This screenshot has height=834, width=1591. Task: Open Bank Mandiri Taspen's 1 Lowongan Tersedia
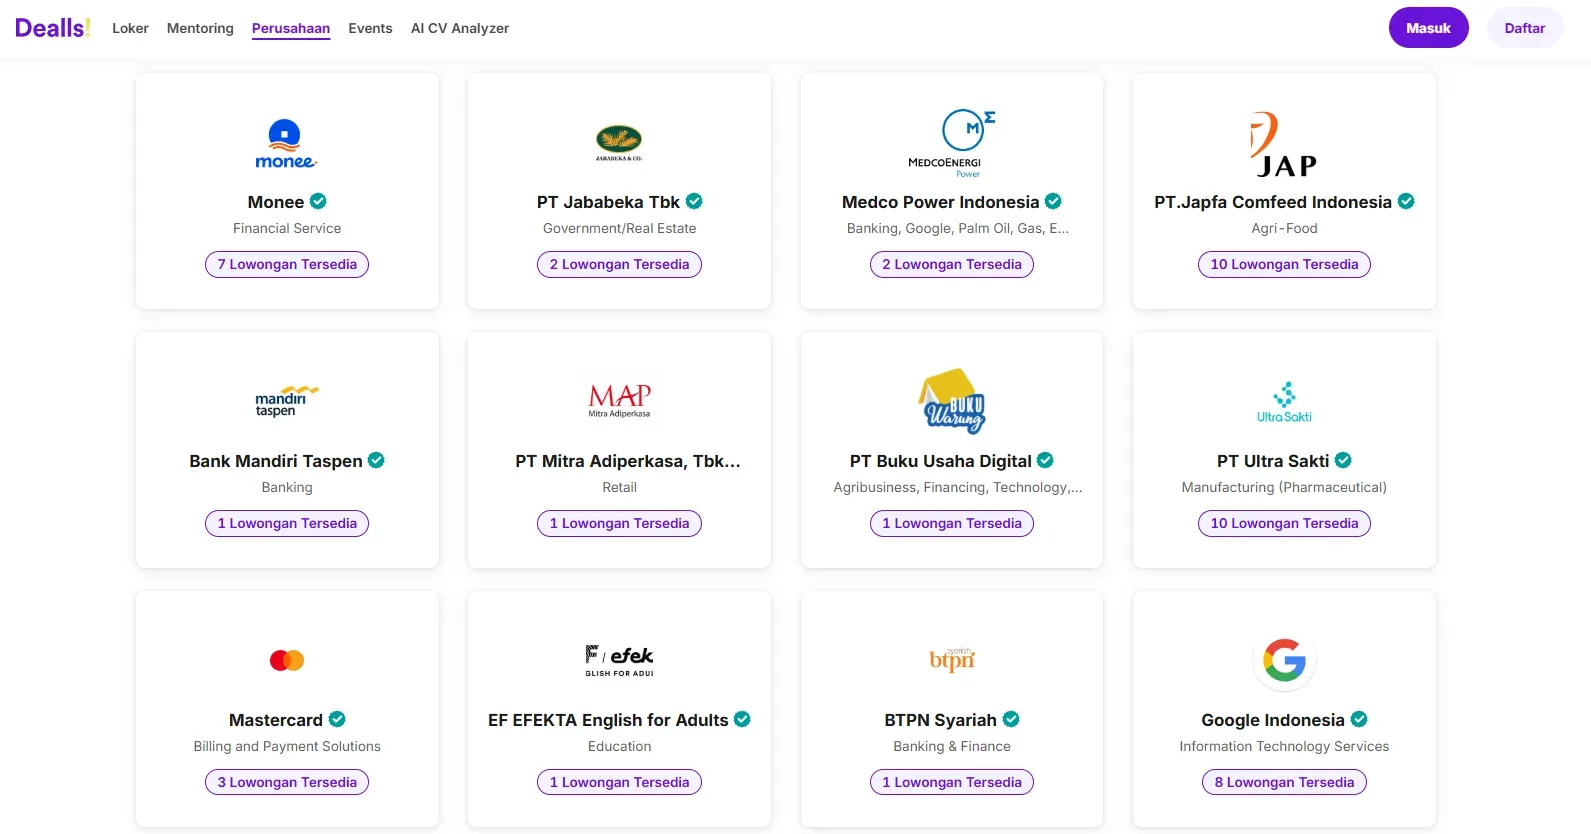point(287,523)
